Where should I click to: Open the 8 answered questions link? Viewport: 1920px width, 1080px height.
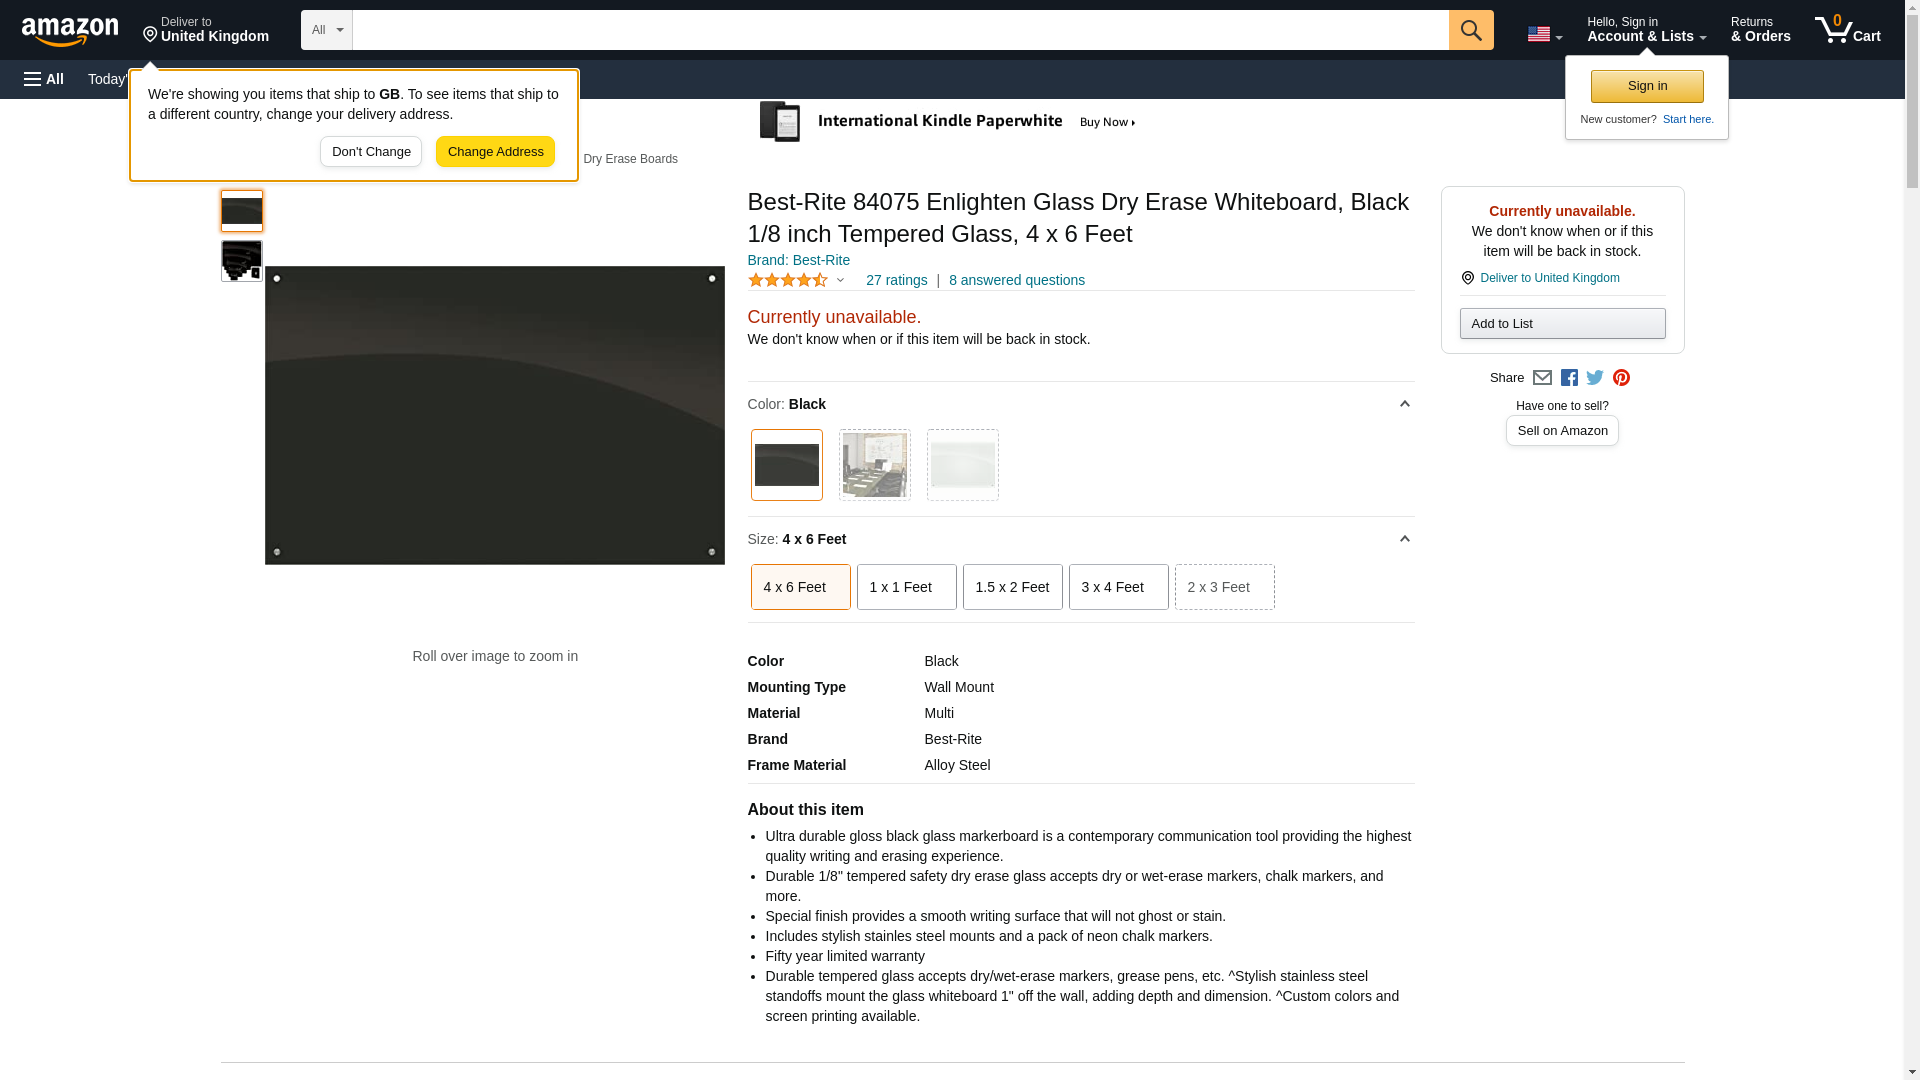1016,280
